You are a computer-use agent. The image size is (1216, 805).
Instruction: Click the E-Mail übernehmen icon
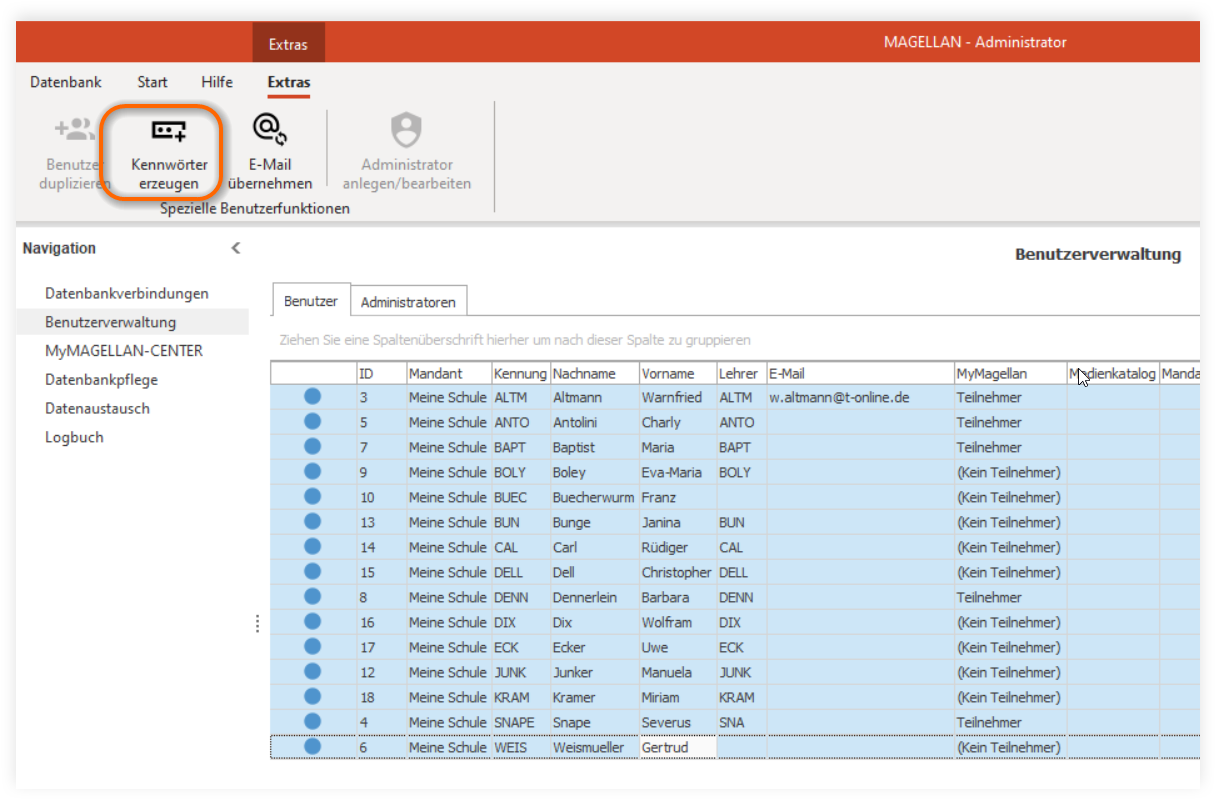pyautogui.click(x=269, y=129)
